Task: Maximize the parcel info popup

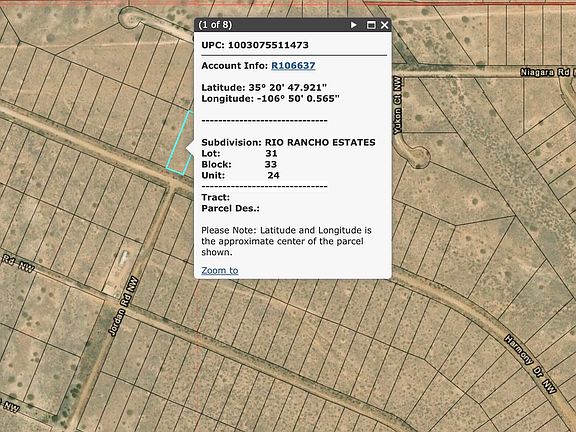Action: click(371, 25)
